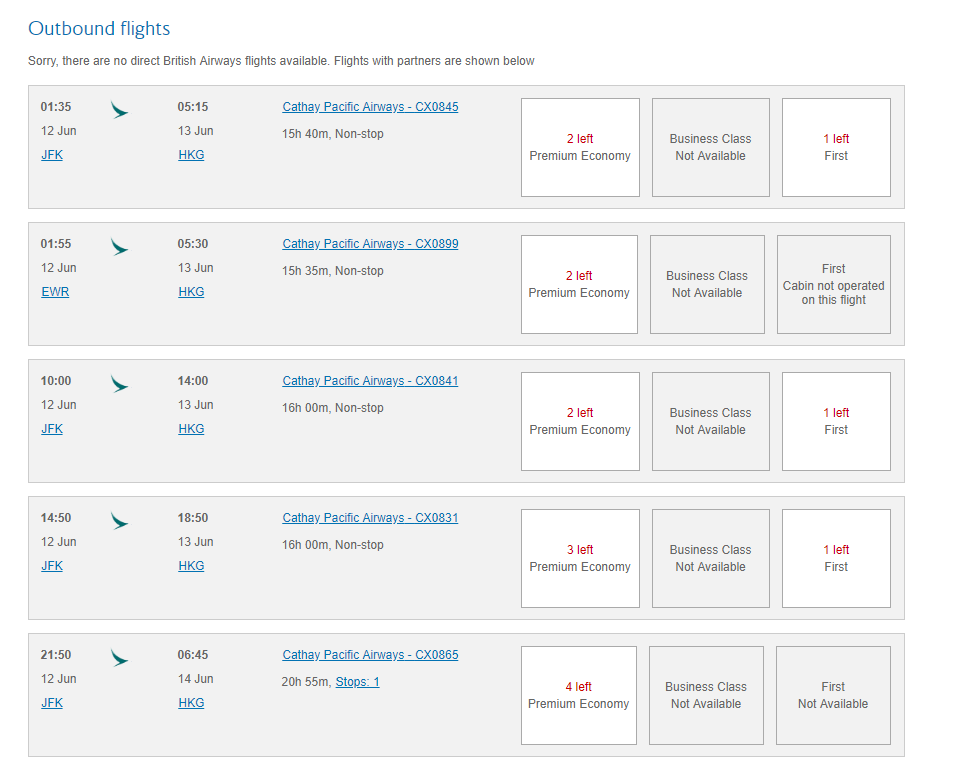Screen dimensions: 961x766
Task: Open Cathay Pacific Airways CX0845 flight details
Action: coord(370,107)
